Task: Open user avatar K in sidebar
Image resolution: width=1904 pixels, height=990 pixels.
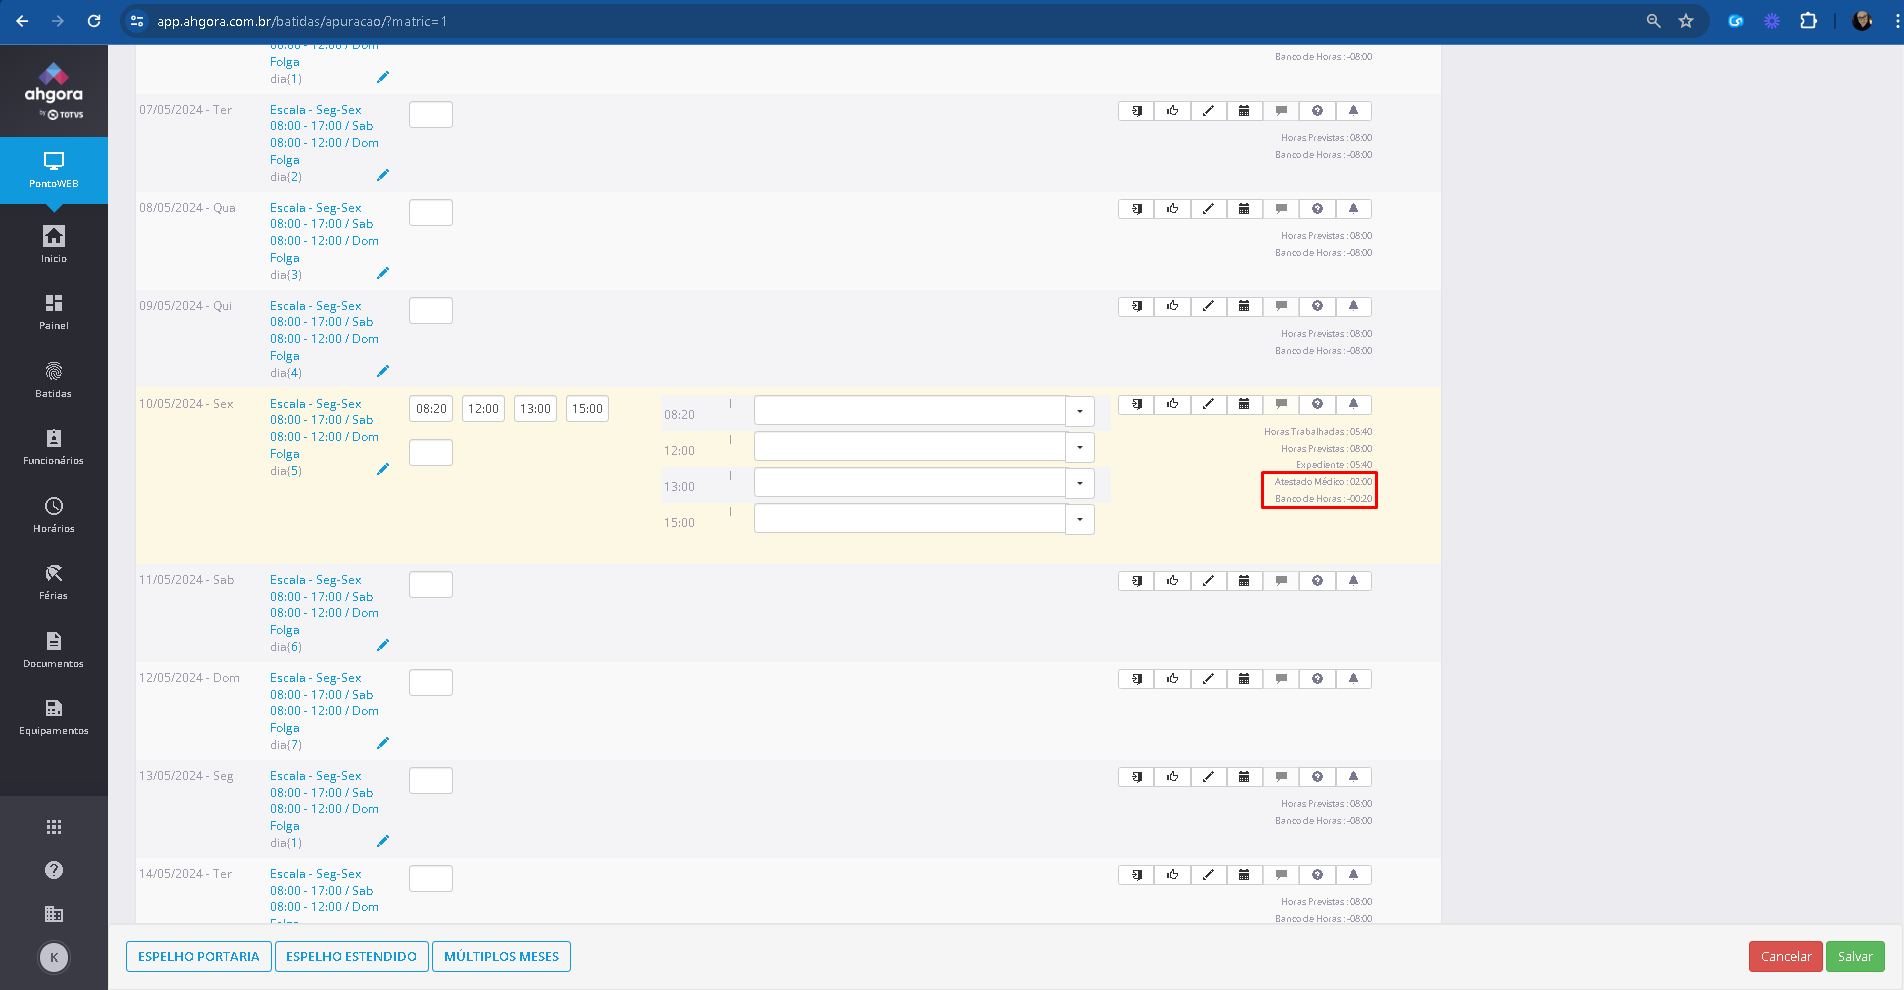Action: click(54, 958)
